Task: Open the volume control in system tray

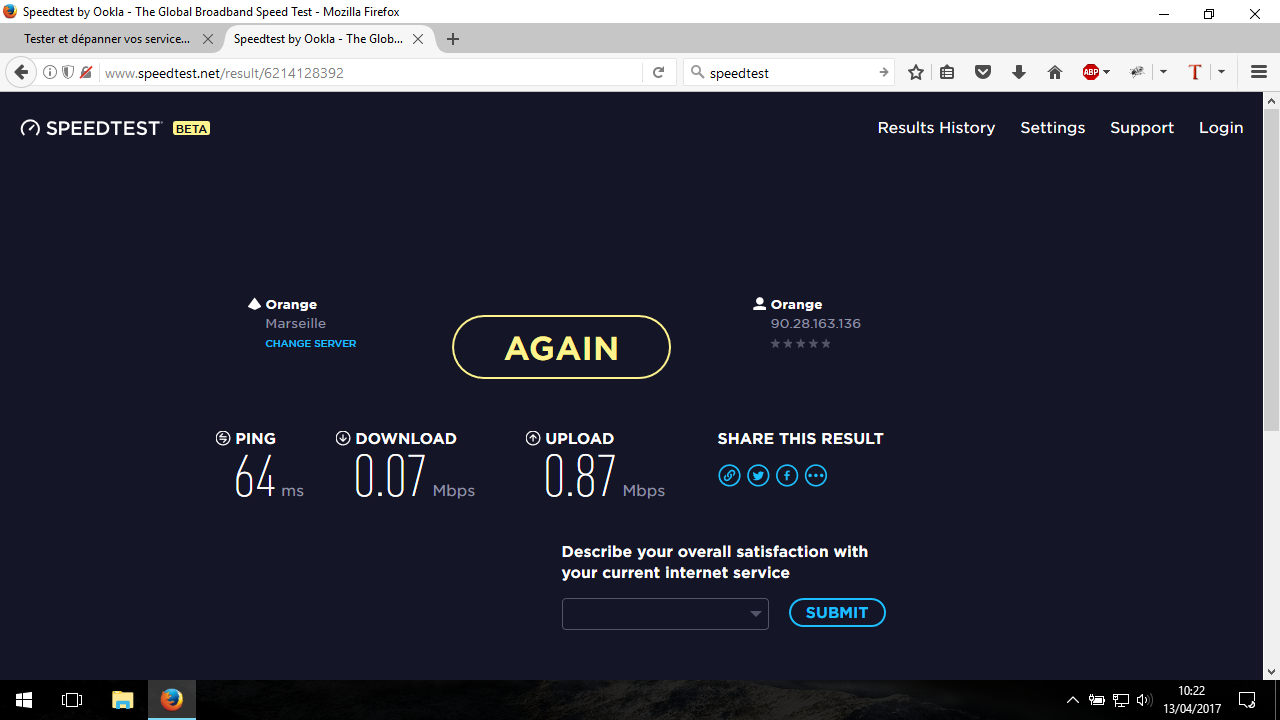Action: coord(1144,700)
